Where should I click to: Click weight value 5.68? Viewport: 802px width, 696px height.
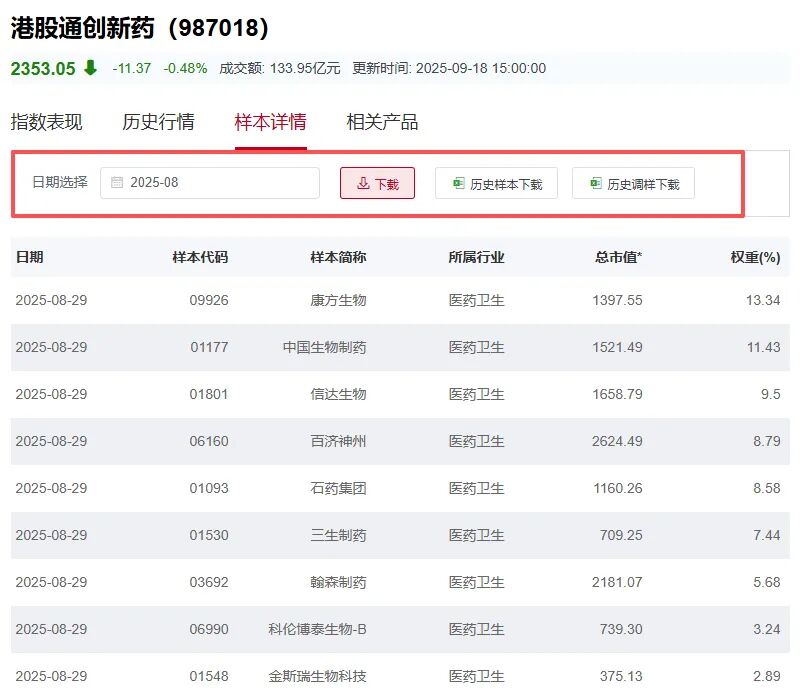[x=767, y=582]
